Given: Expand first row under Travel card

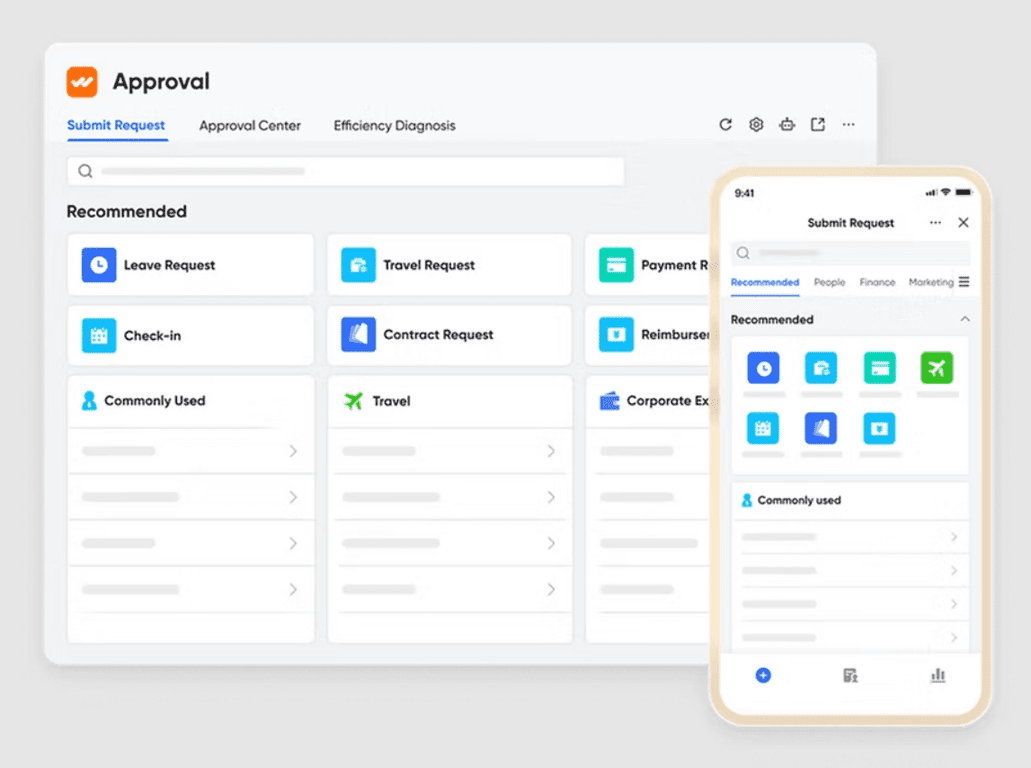Looking at the screenshot, I should click(450, 451).
